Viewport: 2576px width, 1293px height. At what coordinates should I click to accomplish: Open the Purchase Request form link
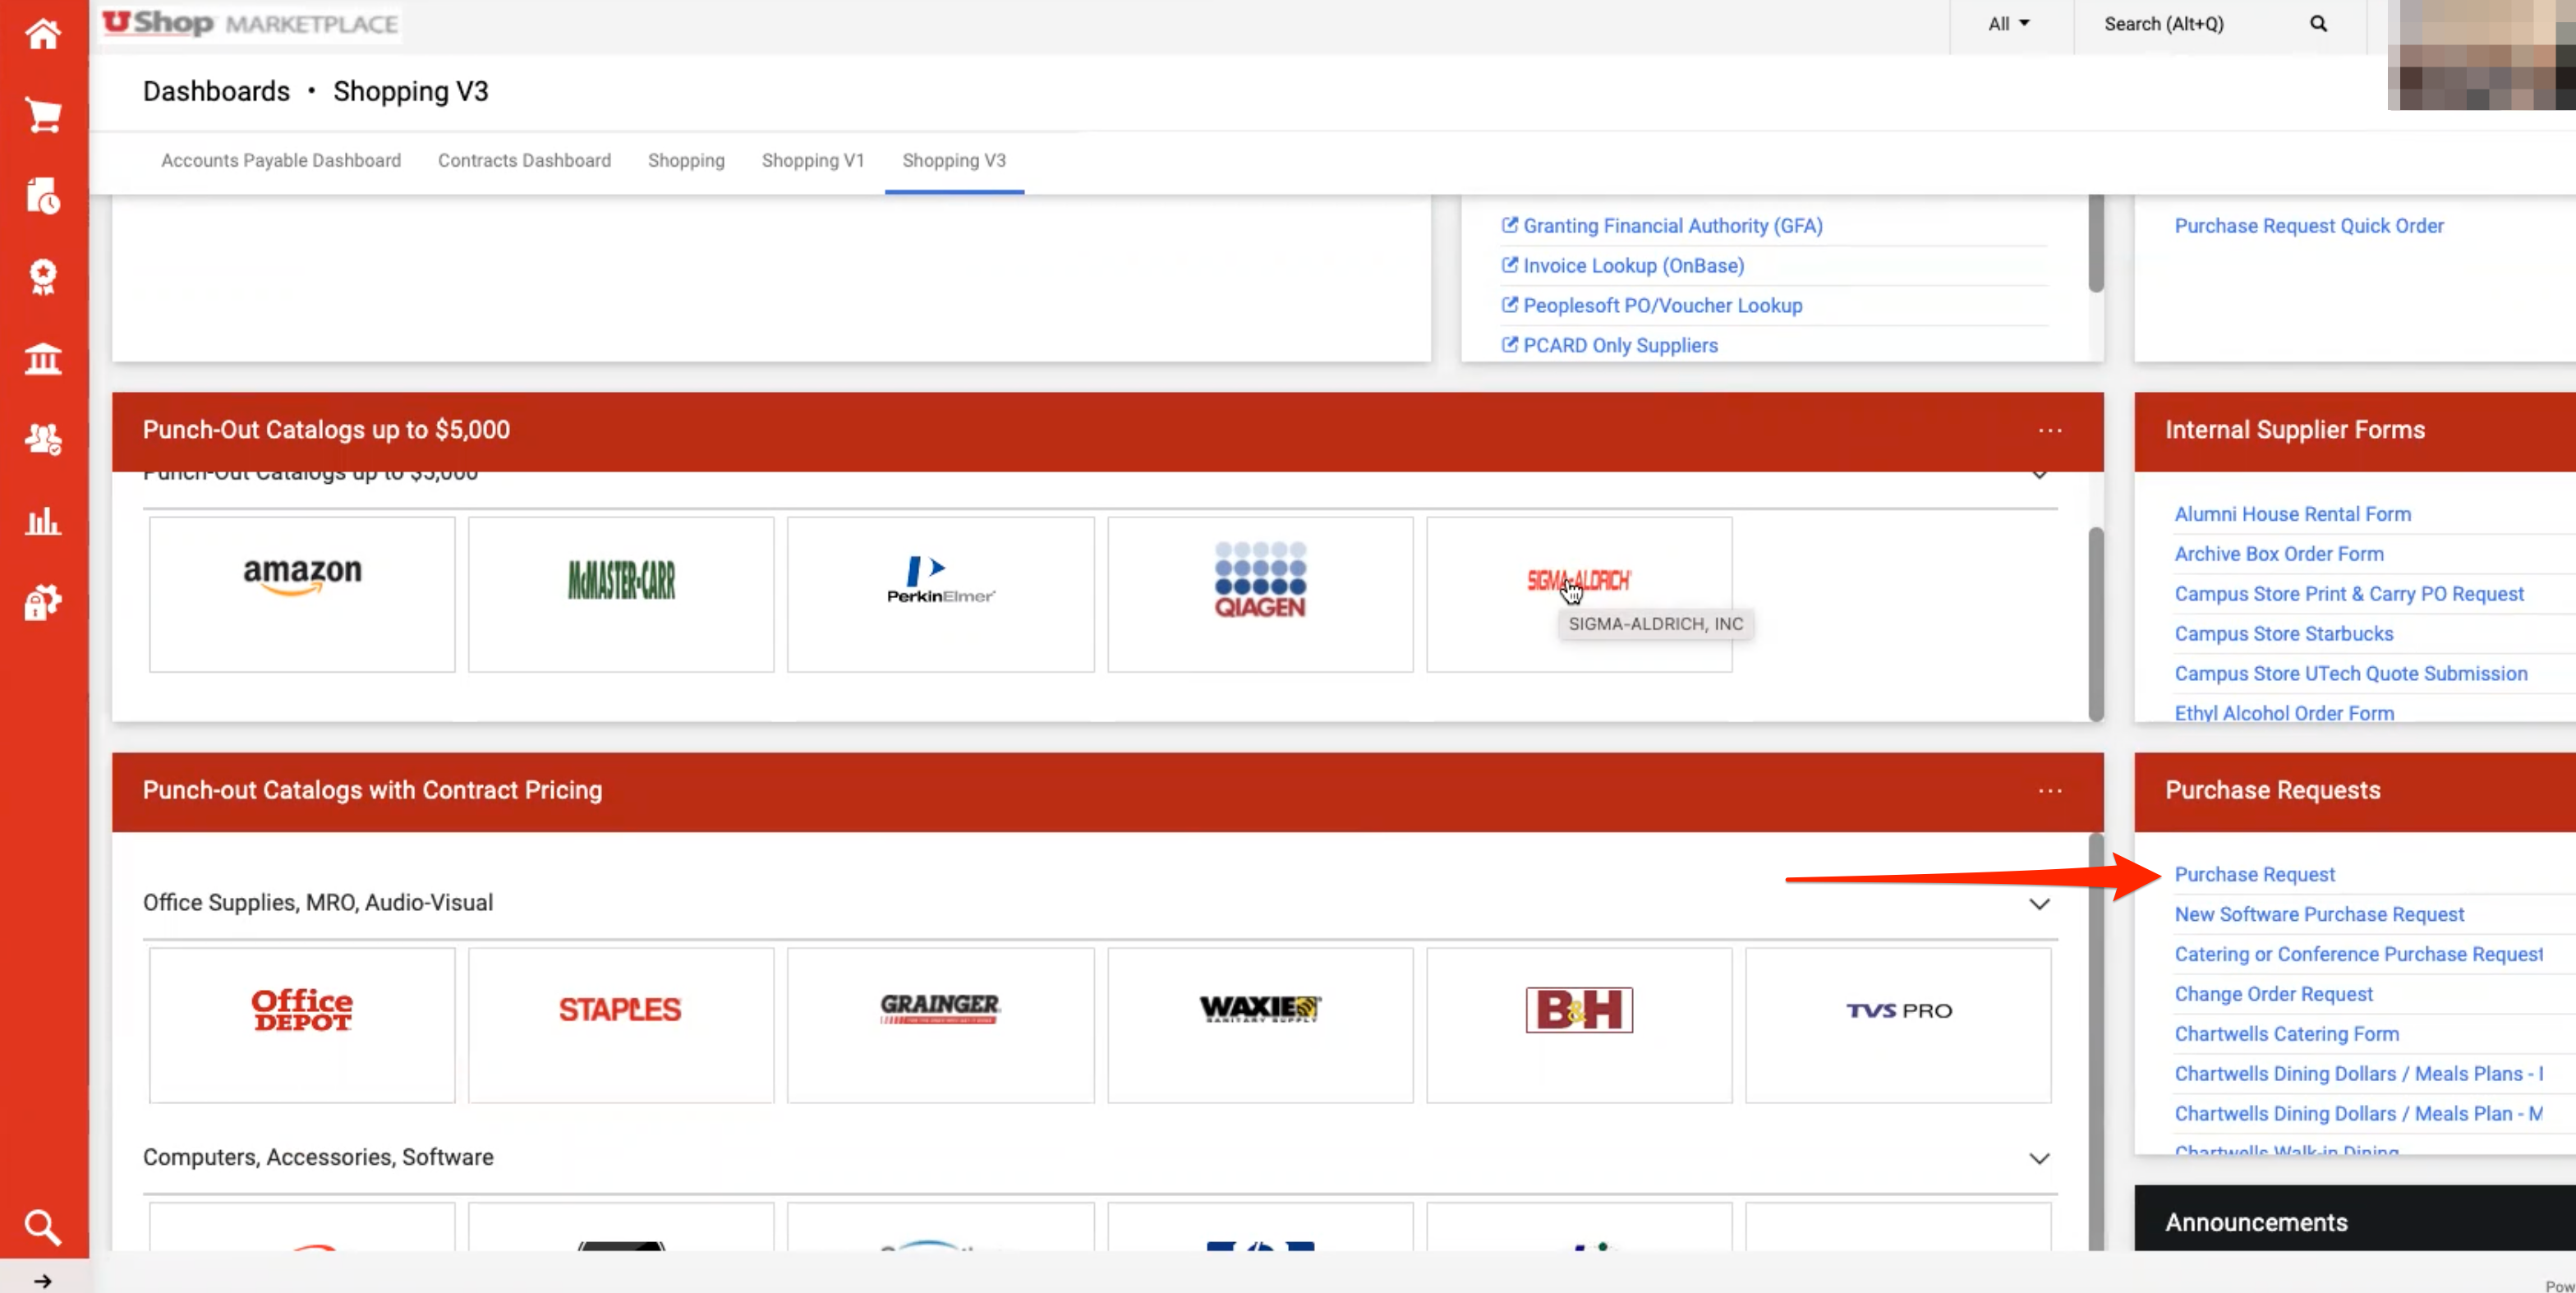2254,874
